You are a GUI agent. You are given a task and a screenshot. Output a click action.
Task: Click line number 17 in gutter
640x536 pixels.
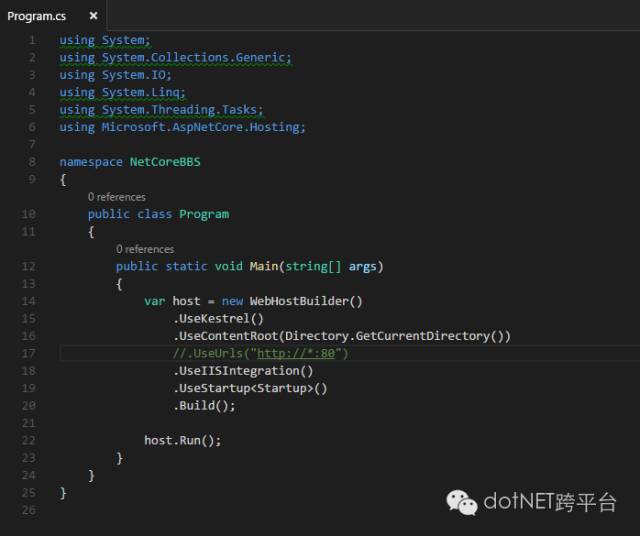29,353
